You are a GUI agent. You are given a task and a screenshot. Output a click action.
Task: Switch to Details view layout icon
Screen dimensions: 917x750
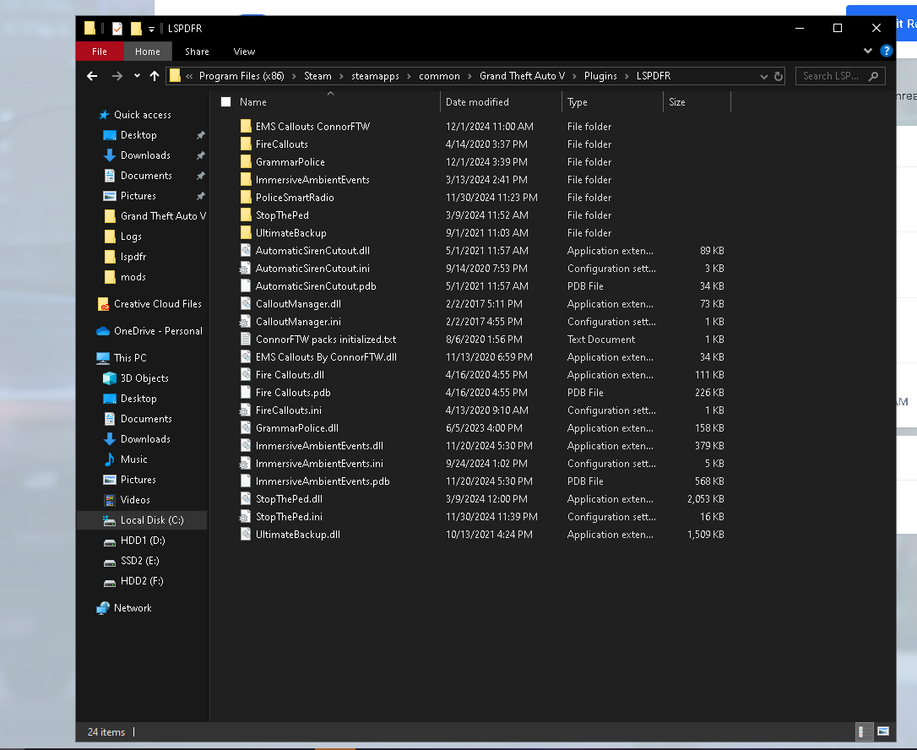[862, 731]
